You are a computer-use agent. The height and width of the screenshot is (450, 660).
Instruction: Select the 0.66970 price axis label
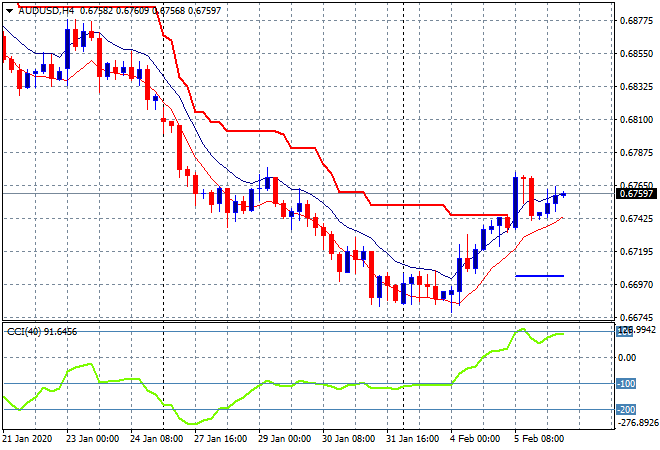(637, 285)
